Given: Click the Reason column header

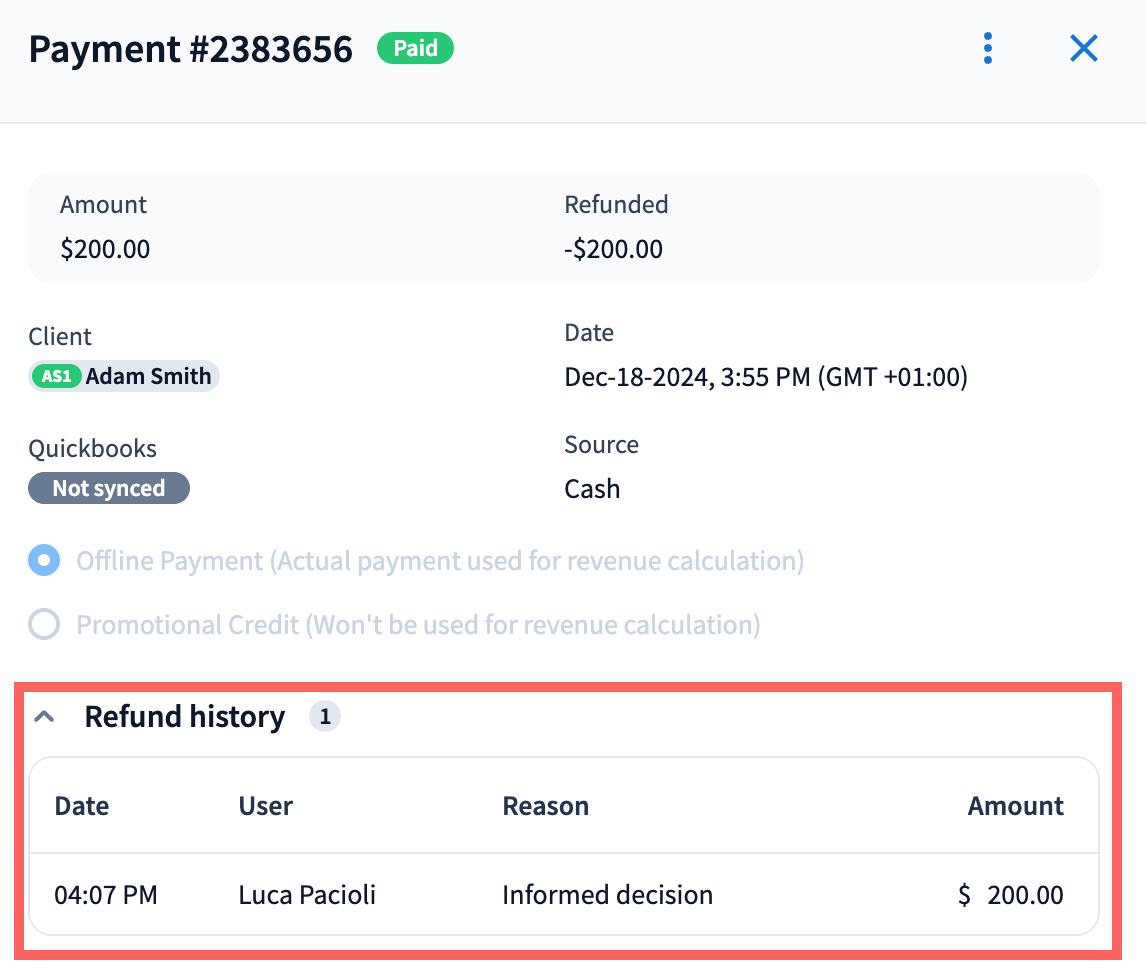Looking at the screenshot, I should (x=545, y=806).
